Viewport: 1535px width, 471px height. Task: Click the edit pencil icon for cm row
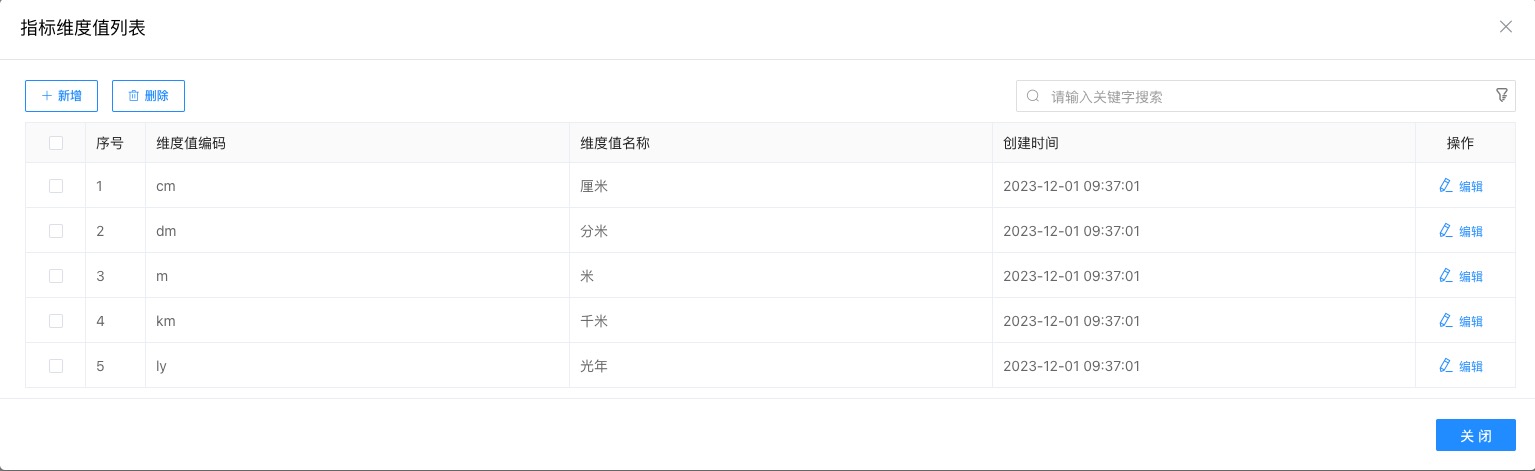click(1444, 185)
